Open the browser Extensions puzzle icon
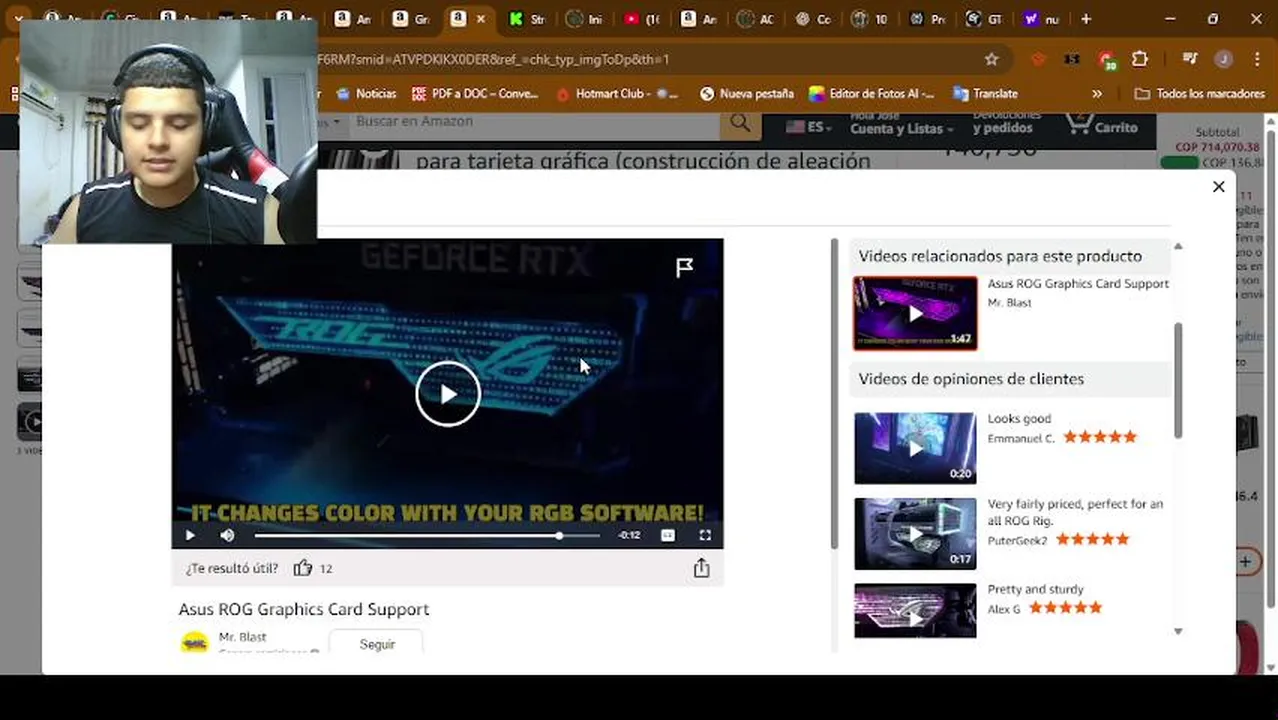Image resolution: width=1278 pixels, height=720 pixels. [x=1140, y=59]
